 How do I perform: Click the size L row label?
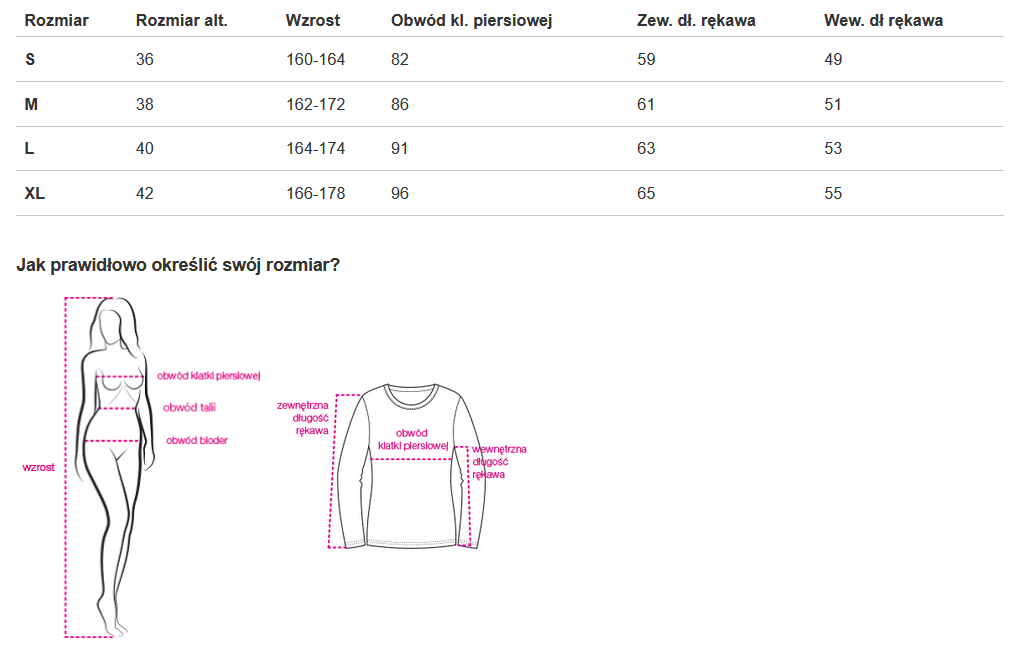30,148
